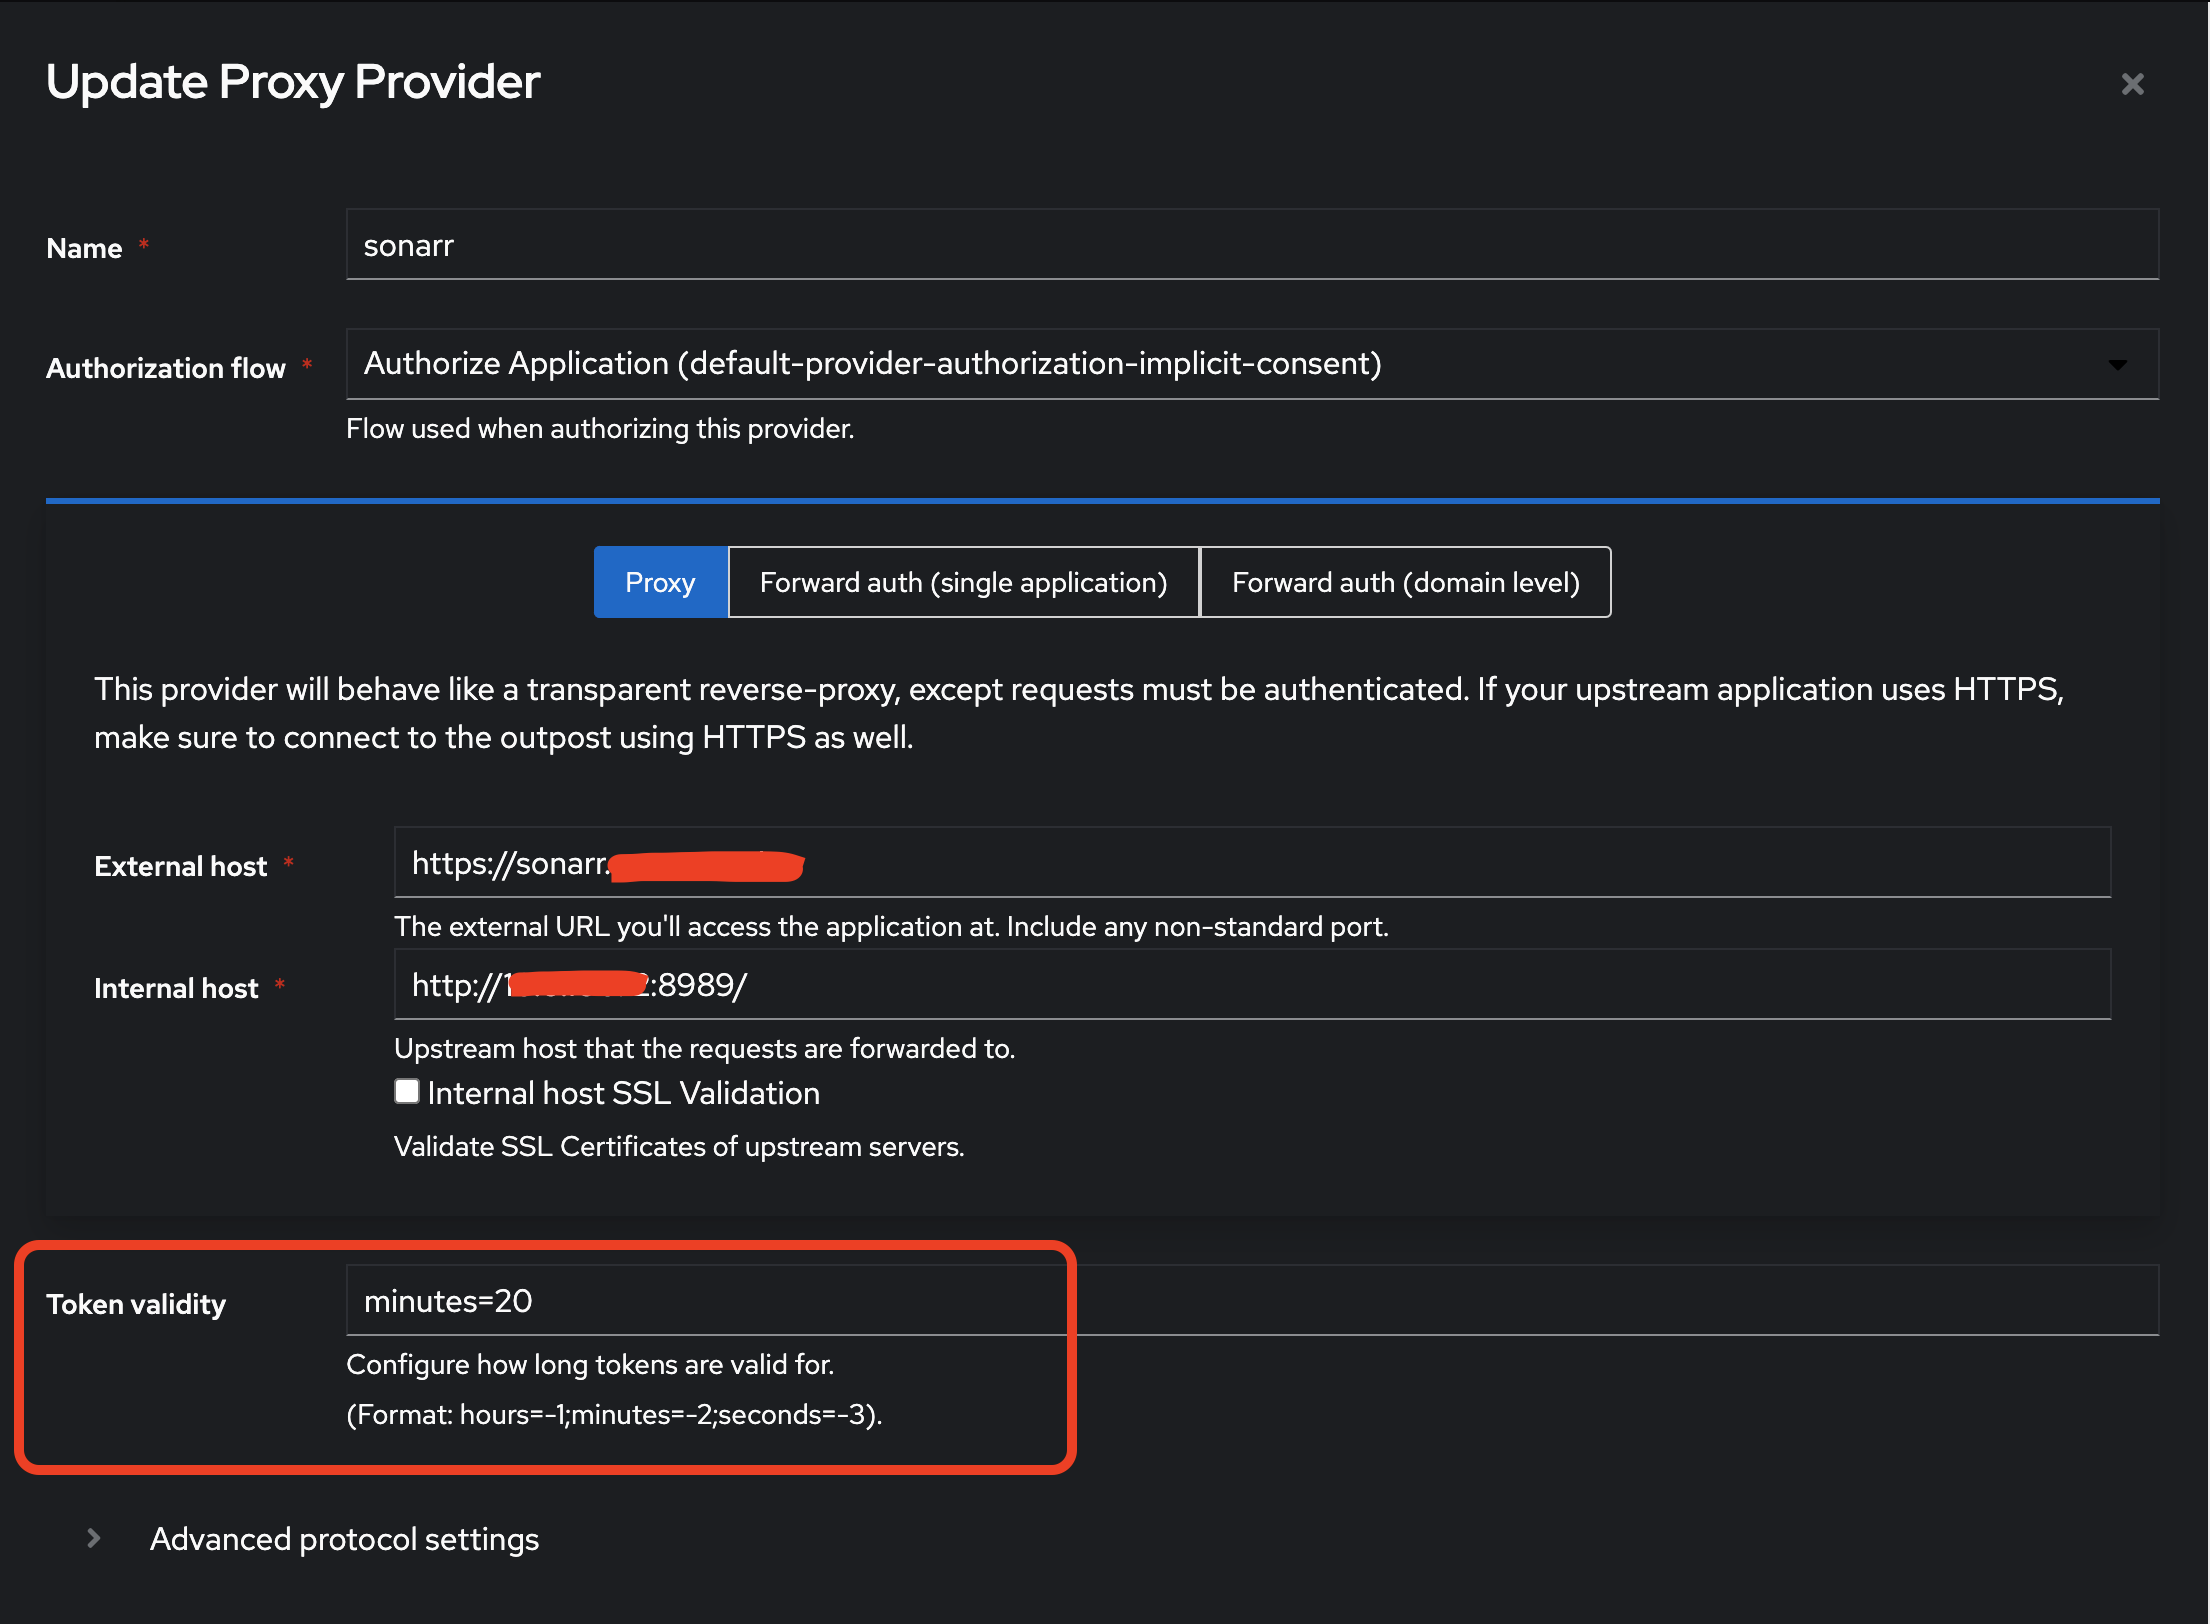Click the Token validity field showing minutes=20

point(1250,1301)
